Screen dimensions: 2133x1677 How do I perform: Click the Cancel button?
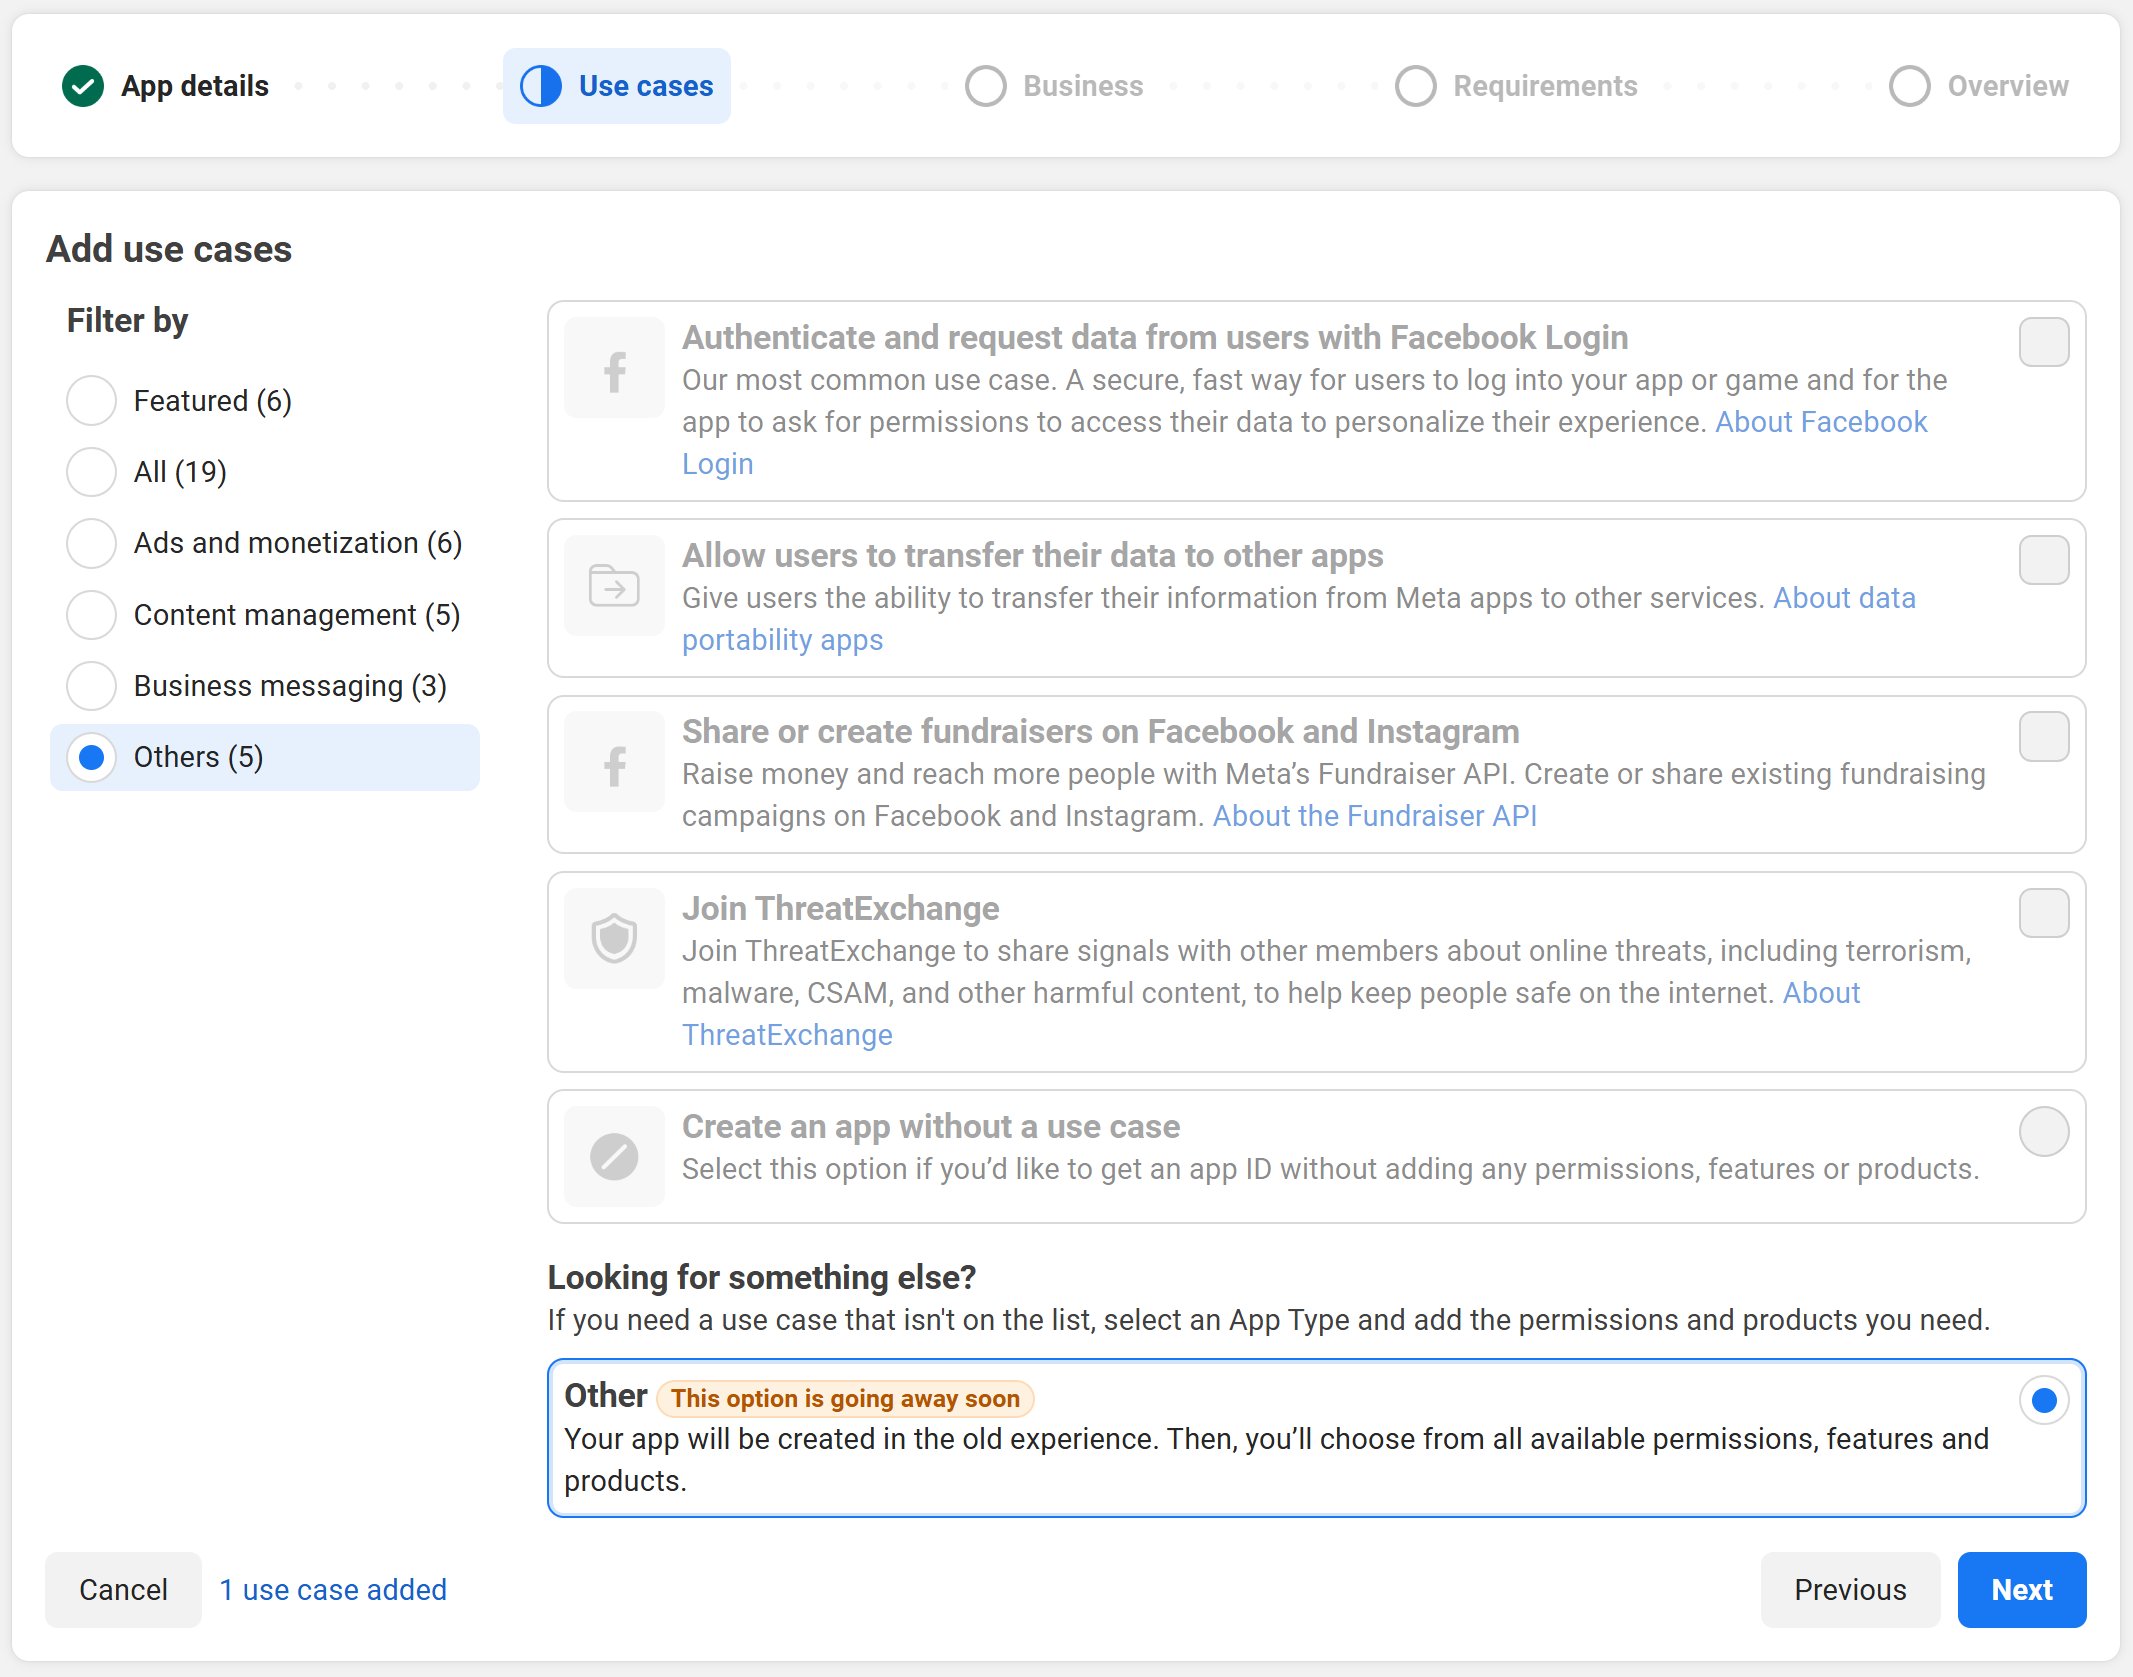coord(123,1590)
